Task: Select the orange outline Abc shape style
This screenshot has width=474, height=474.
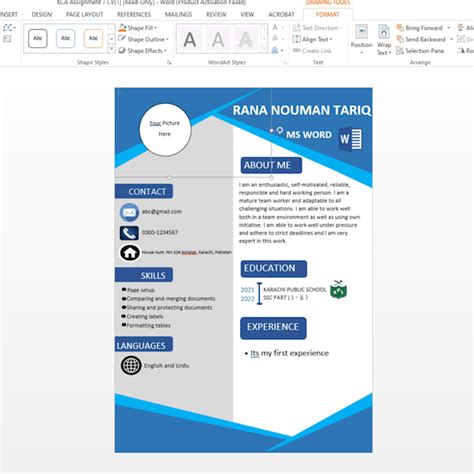Action: pos(93,38)
